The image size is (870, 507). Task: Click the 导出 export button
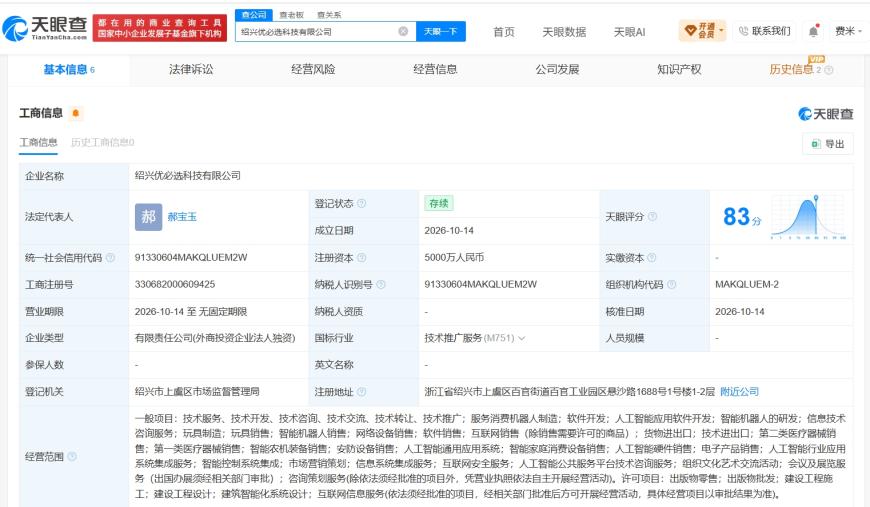click(x=828, y=144)
